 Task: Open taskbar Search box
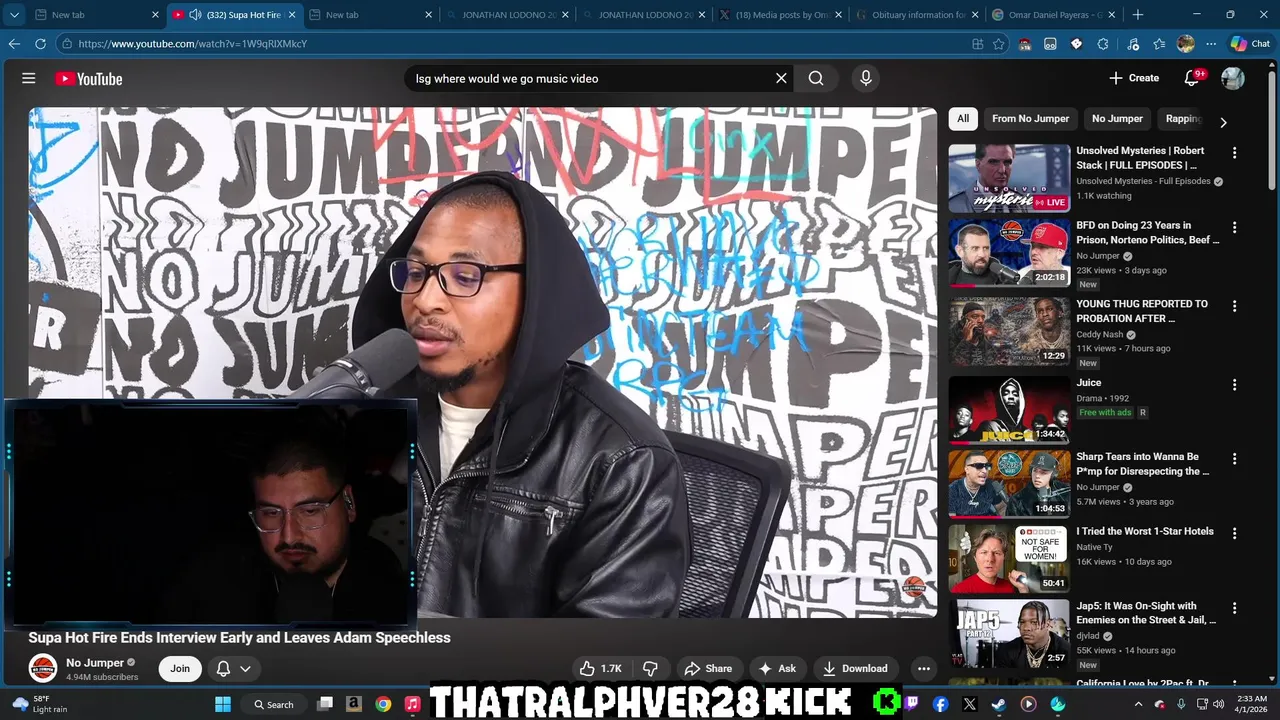[273, 704]
